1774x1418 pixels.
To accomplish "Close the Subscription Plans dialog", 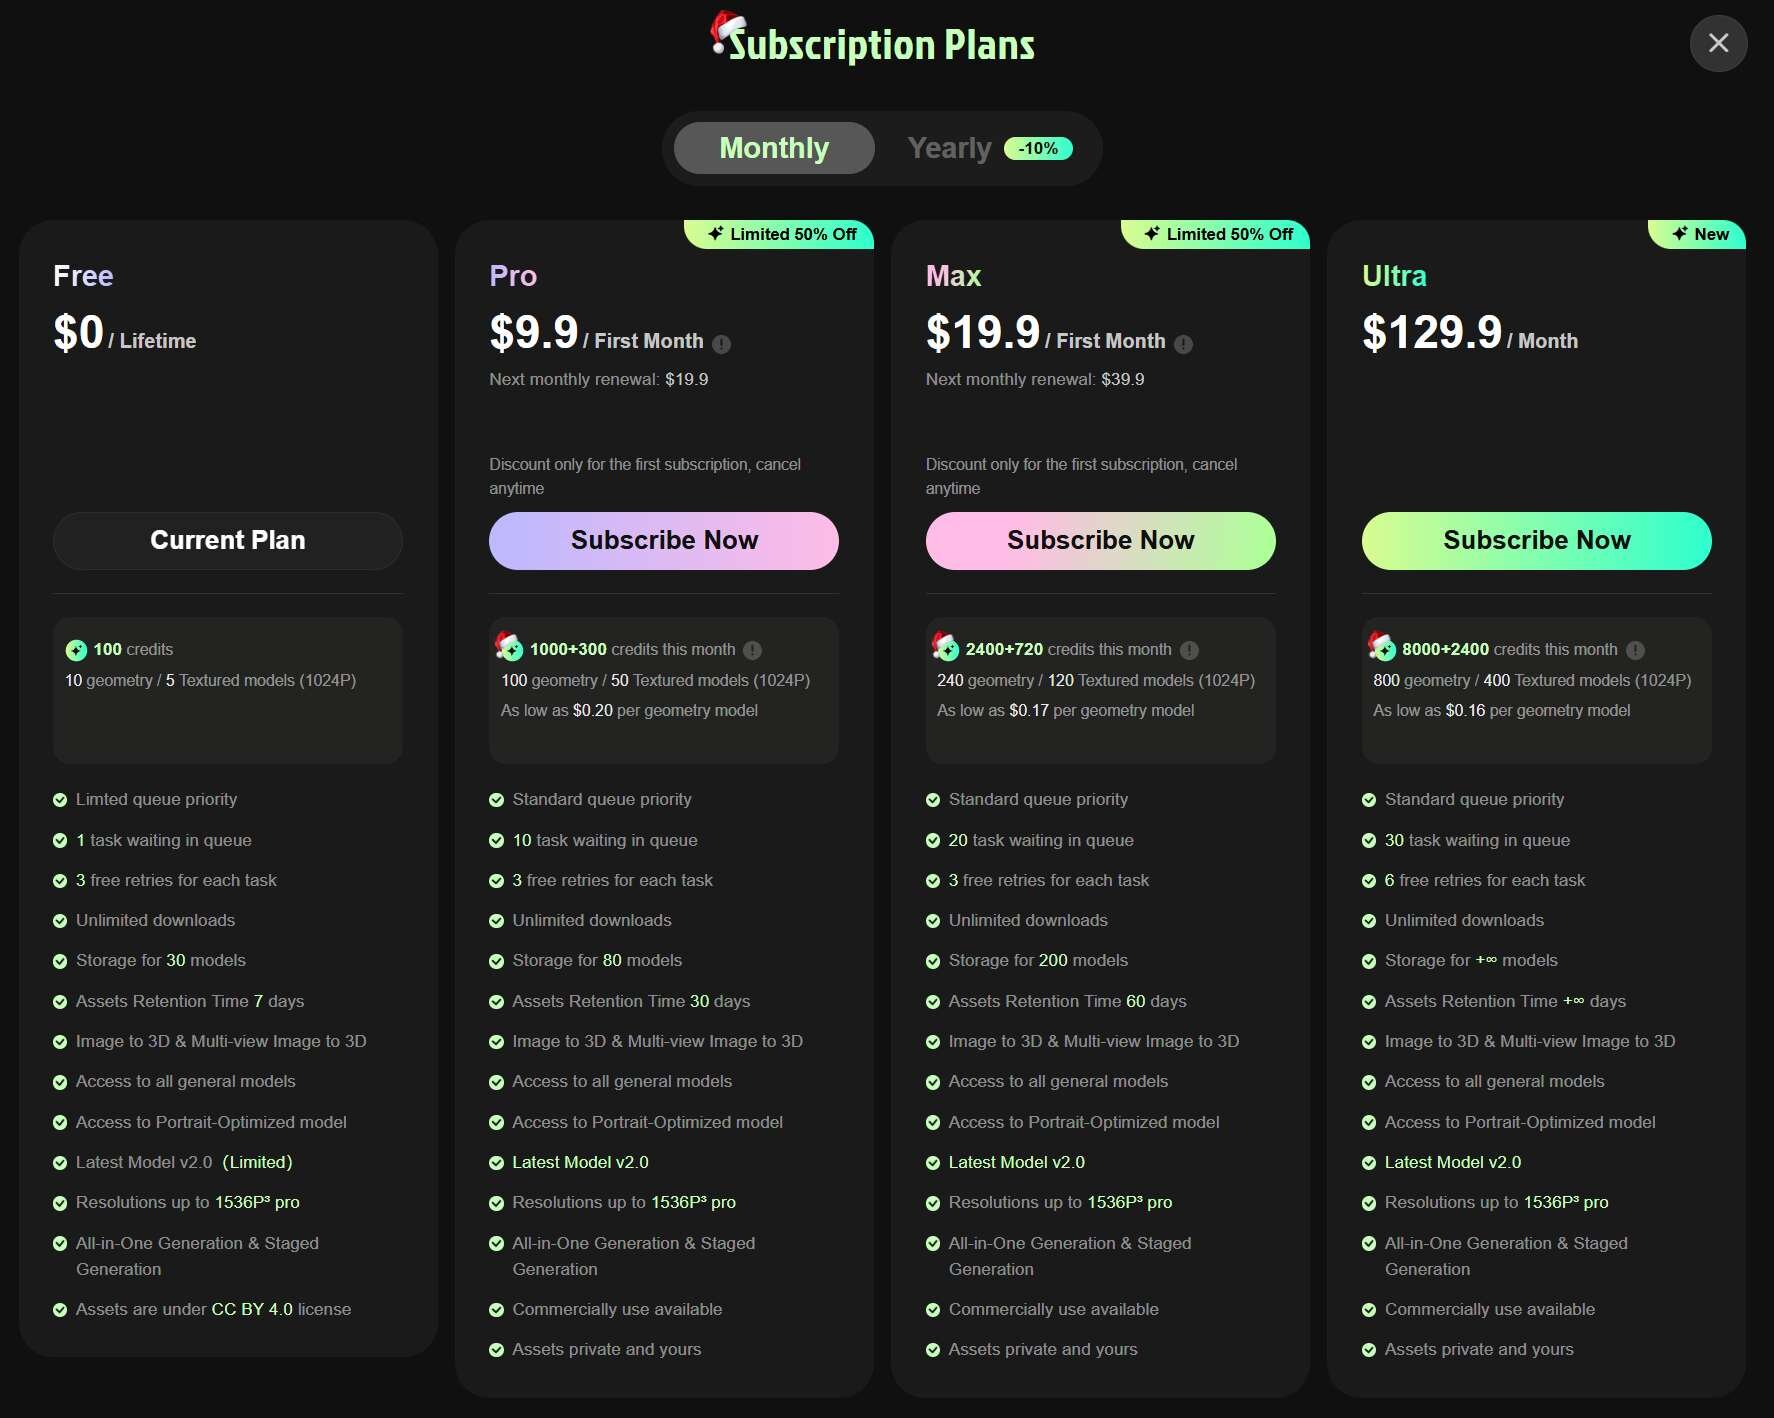I will click(1718, 43).
